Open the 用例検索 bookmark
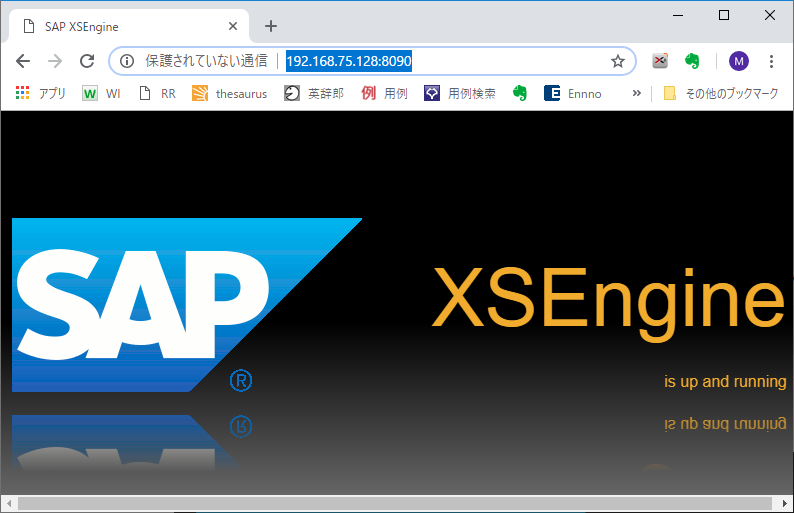Image resolution: width=794 pixels, height=513 pixels. click(460, 93)
